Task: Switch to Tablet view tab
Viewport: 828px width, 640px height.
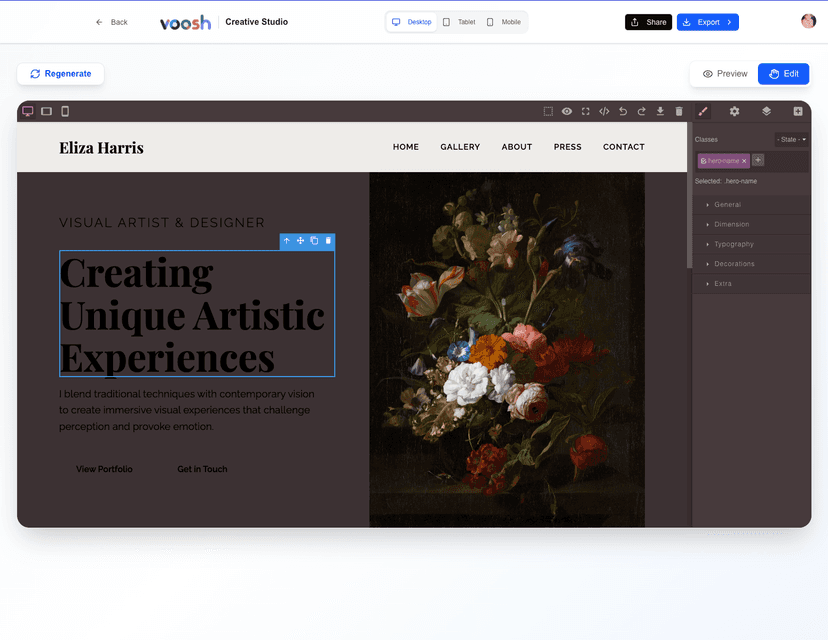Action: pyautogui.click(x=459, y=22)
